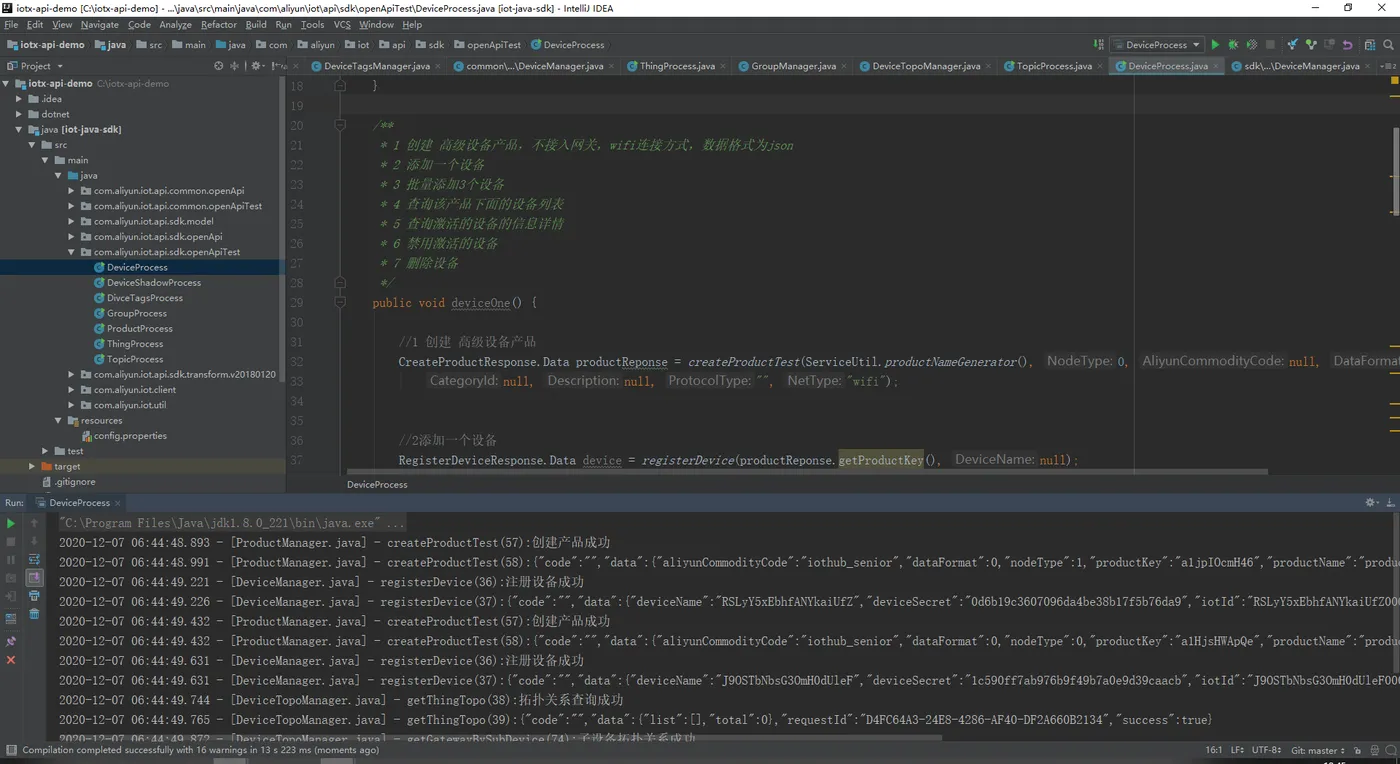Open the Refactor menu
The image size is (1400, 764).
[219, 25]
